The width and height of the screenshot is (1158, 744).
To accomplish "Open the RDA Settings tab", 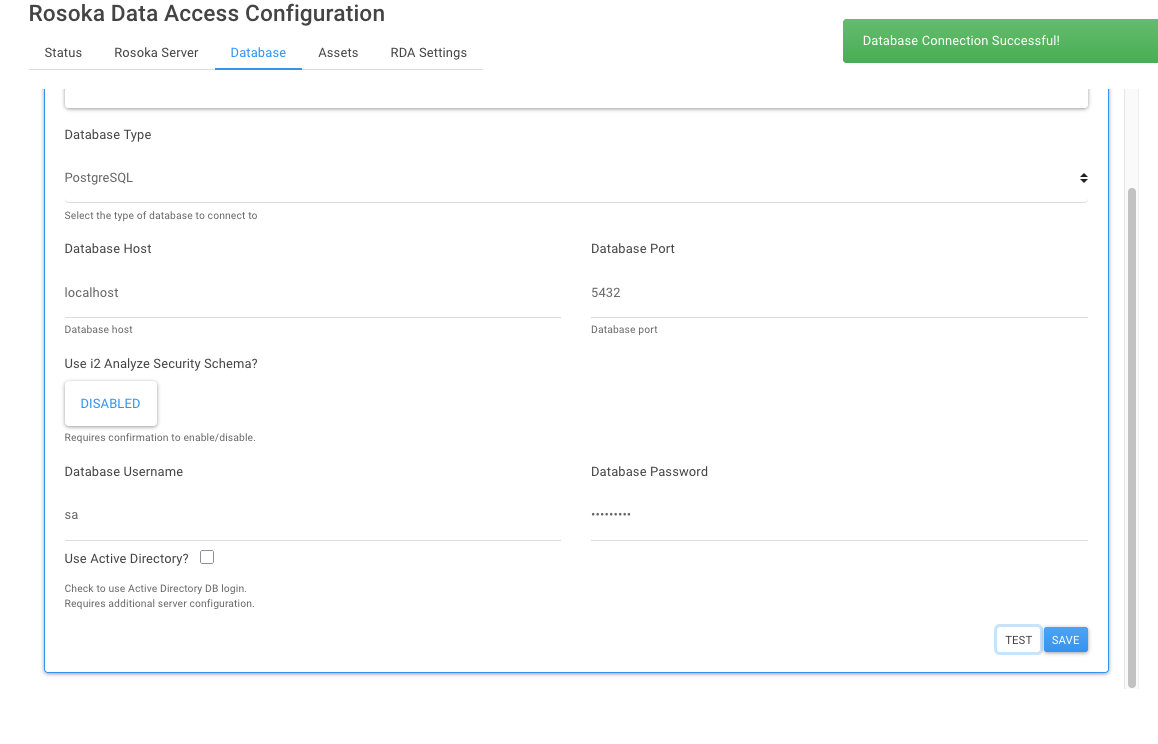I will (428, 52).
